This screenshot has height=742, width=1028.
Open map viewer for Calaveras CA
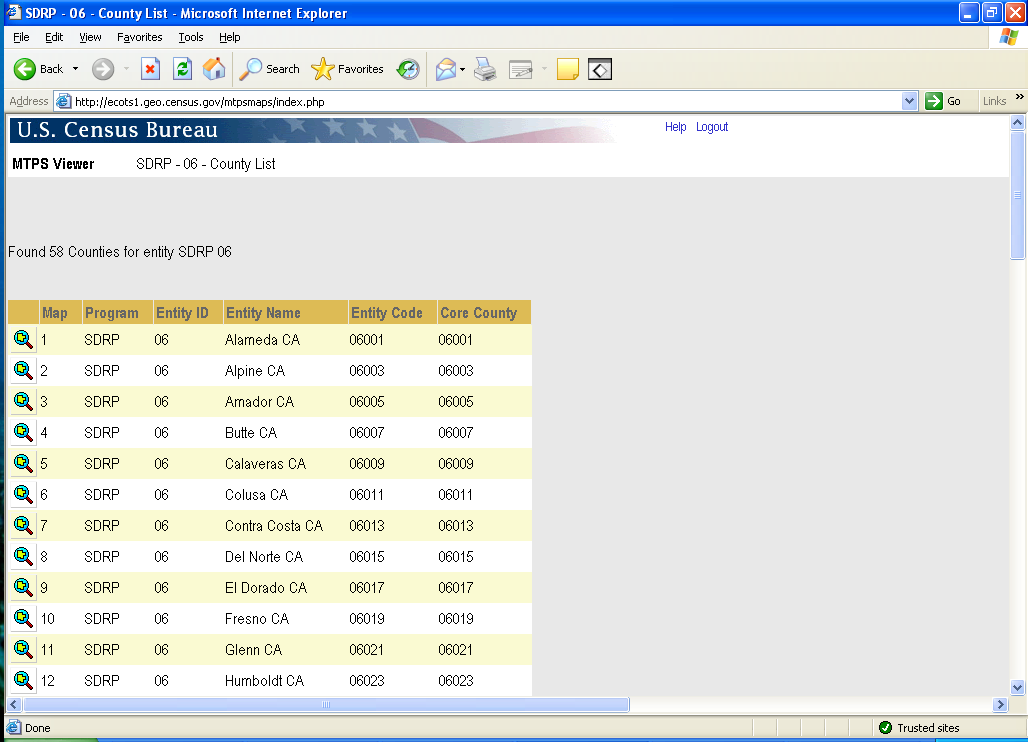coord(24,463)
